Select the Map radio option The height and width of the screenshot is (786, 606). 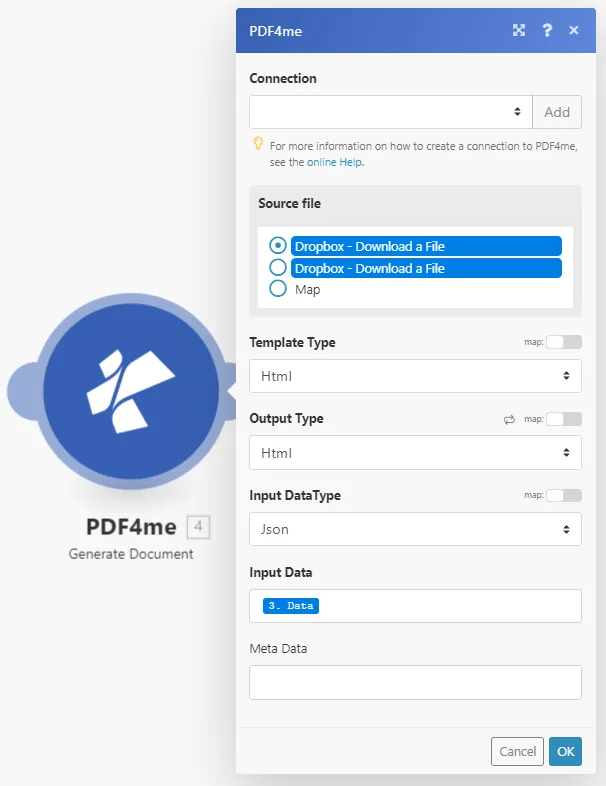[278, 289]
